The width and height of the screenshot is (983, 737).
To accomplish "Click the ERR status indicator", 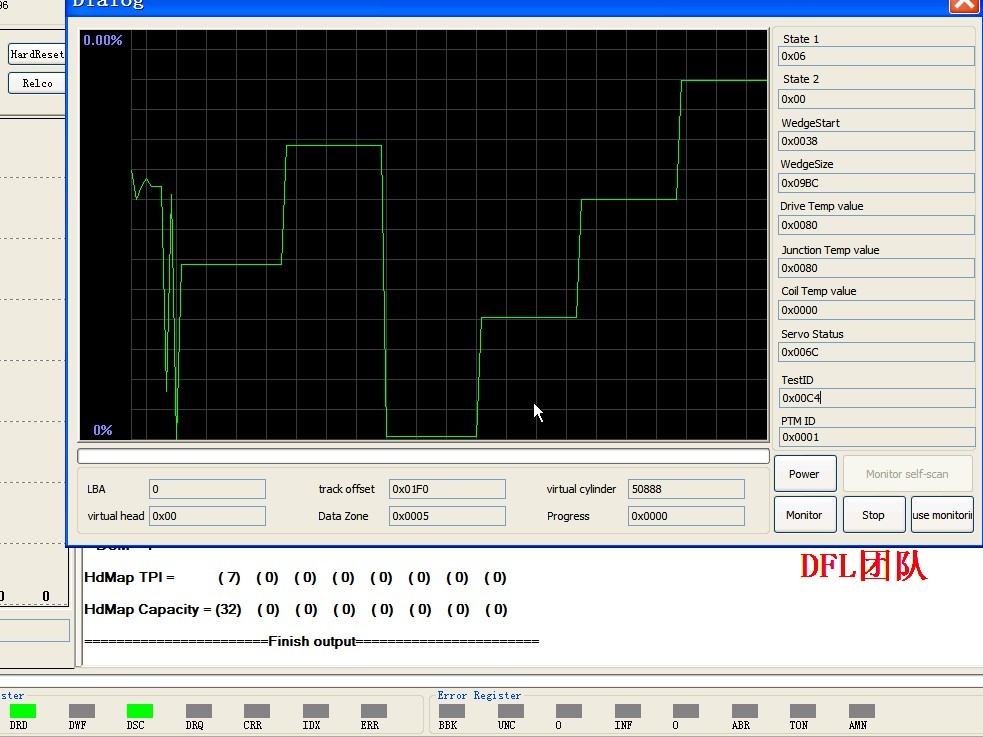I will [374, 711].
